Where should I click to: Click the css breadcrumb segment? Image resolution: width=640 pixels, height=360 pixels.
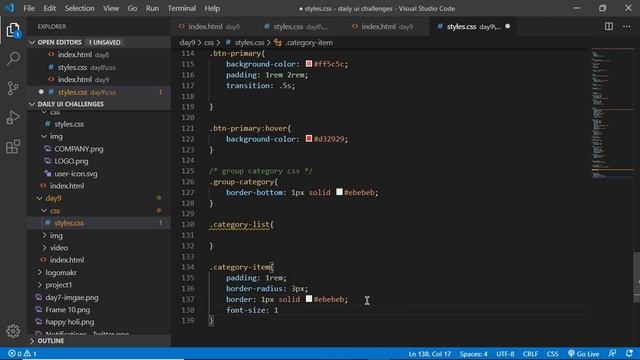[x=209, y=42]
